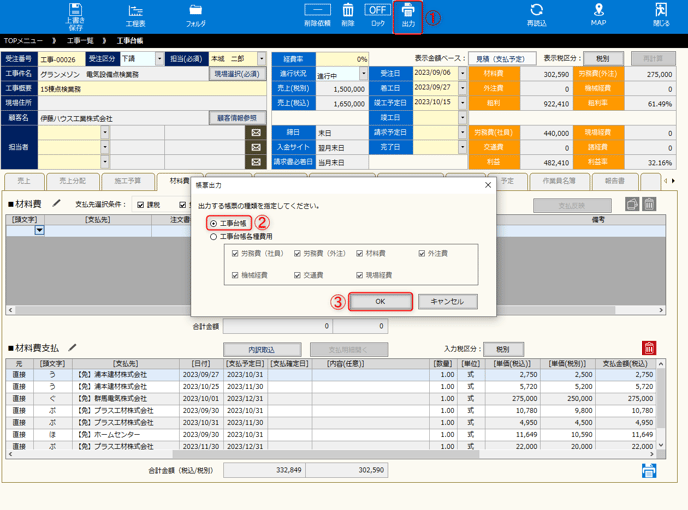Click the 顧客情報参照 button

point(237,118)
